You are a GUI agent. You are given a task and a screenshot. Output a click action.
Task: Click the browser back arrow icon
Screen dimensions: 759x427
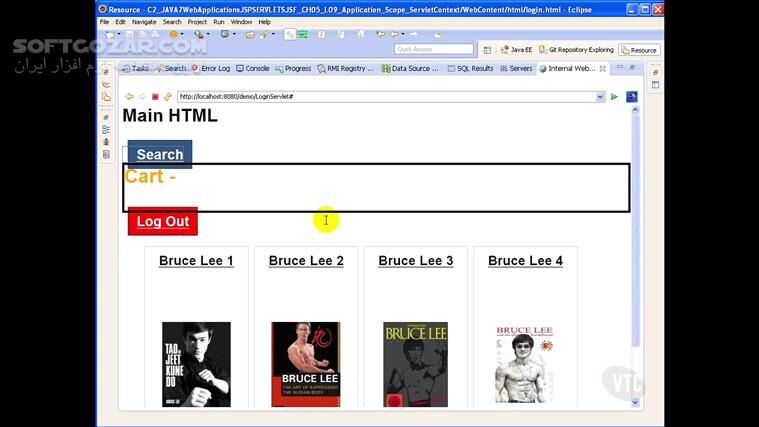click(129, 97)
